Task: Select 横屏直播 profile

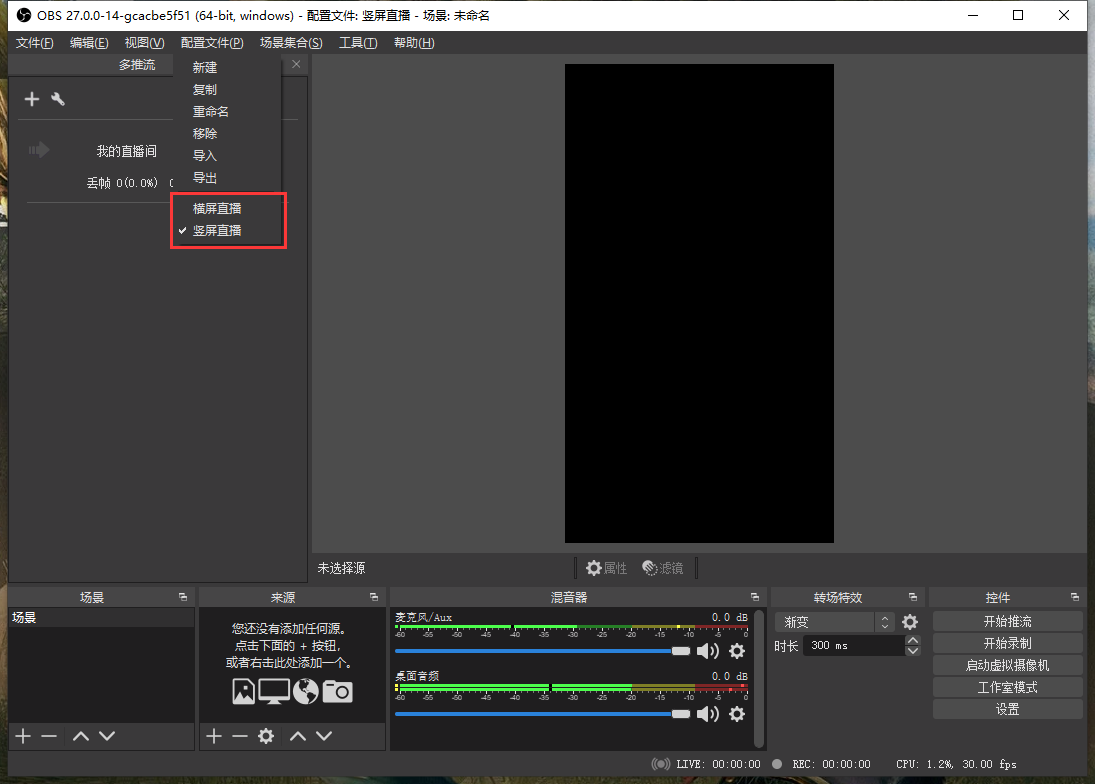Action: click(217, 209)
